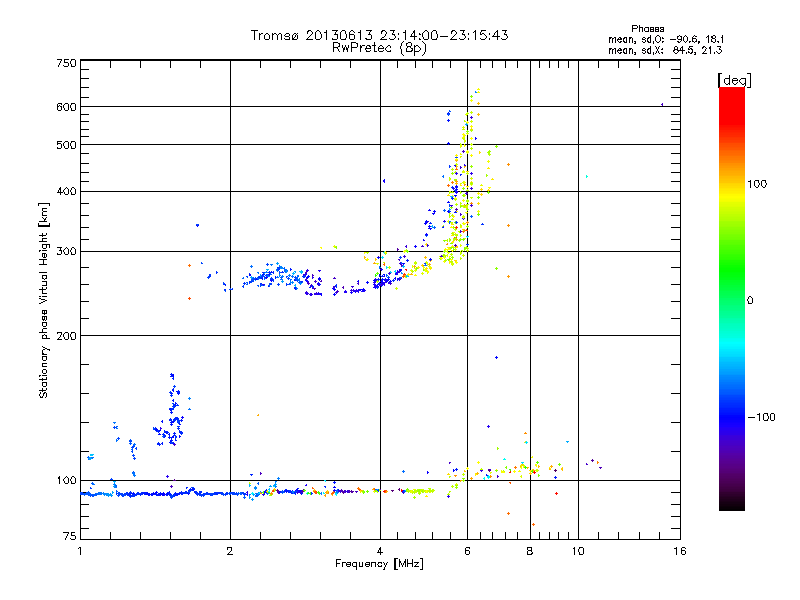Click the colorbar label '-100'
This screenshot has height=600, width=800.
[761, 417]
